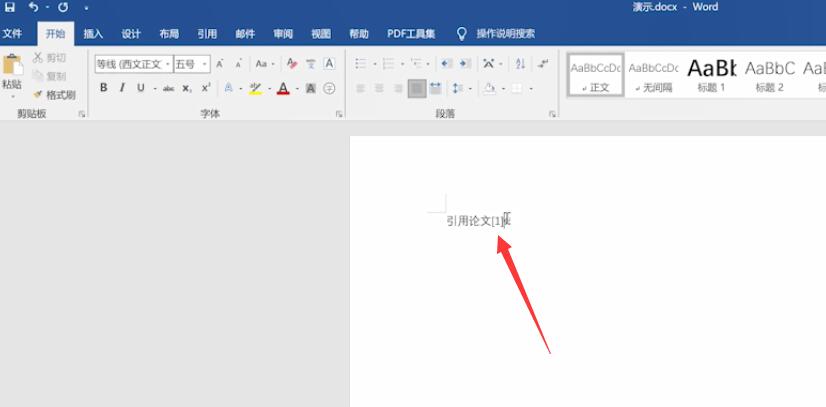Switch to the 插入 tab
The height and width of the screenshot is (407, 826).
[x=93, y=34]
